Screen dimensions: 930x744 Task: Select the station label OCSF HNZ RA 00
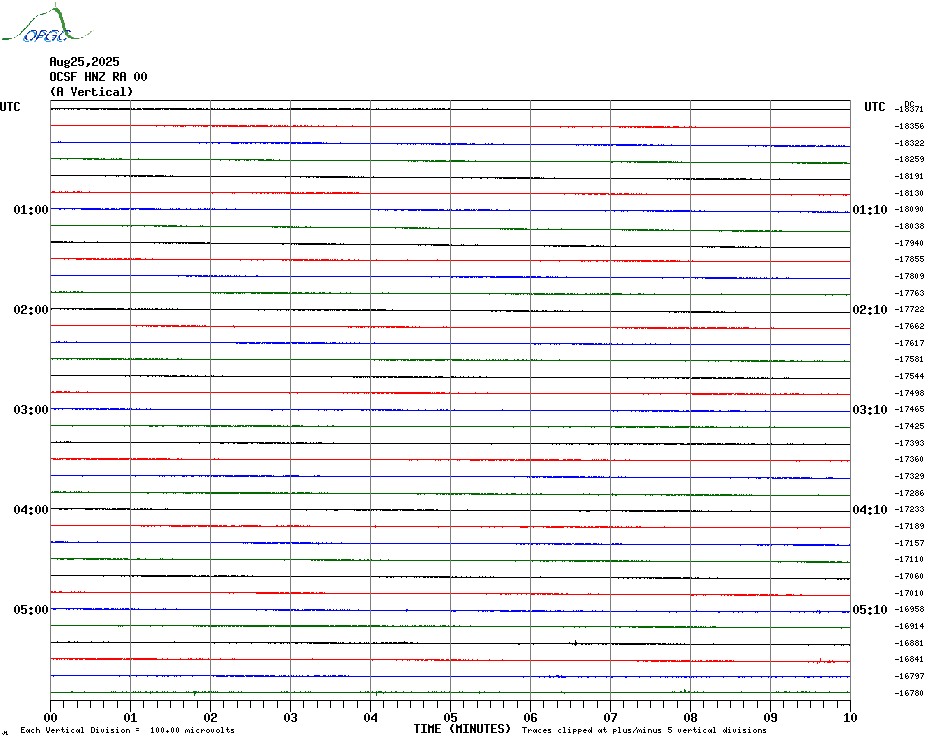(98, 77)
